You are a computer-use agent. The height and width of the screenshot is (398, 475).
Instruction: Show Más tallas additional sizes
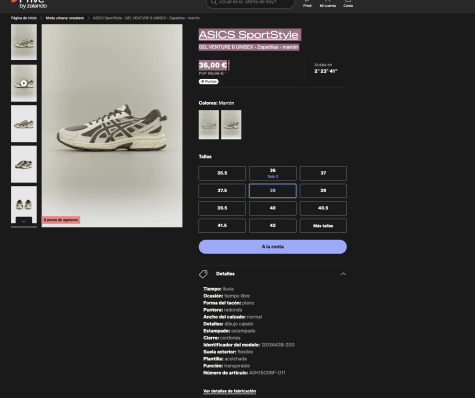click(323, 226)
